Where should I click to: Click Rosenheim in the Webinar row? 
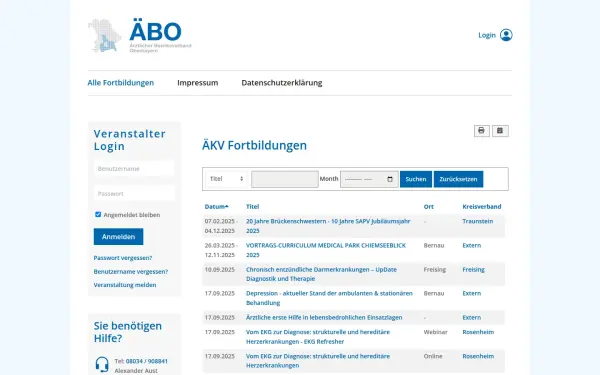(478, 332)
